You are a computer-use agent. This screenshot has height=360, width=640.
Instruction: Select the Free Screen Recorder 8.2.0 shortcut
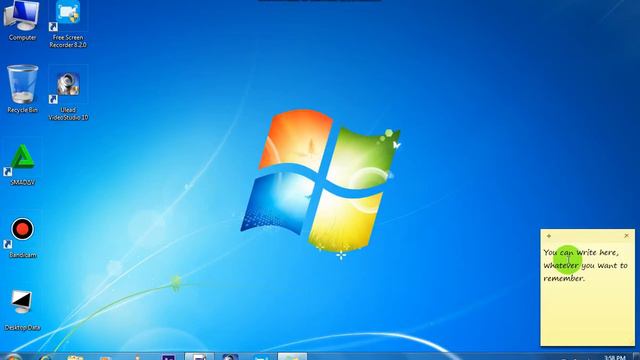tap(68, 24)
